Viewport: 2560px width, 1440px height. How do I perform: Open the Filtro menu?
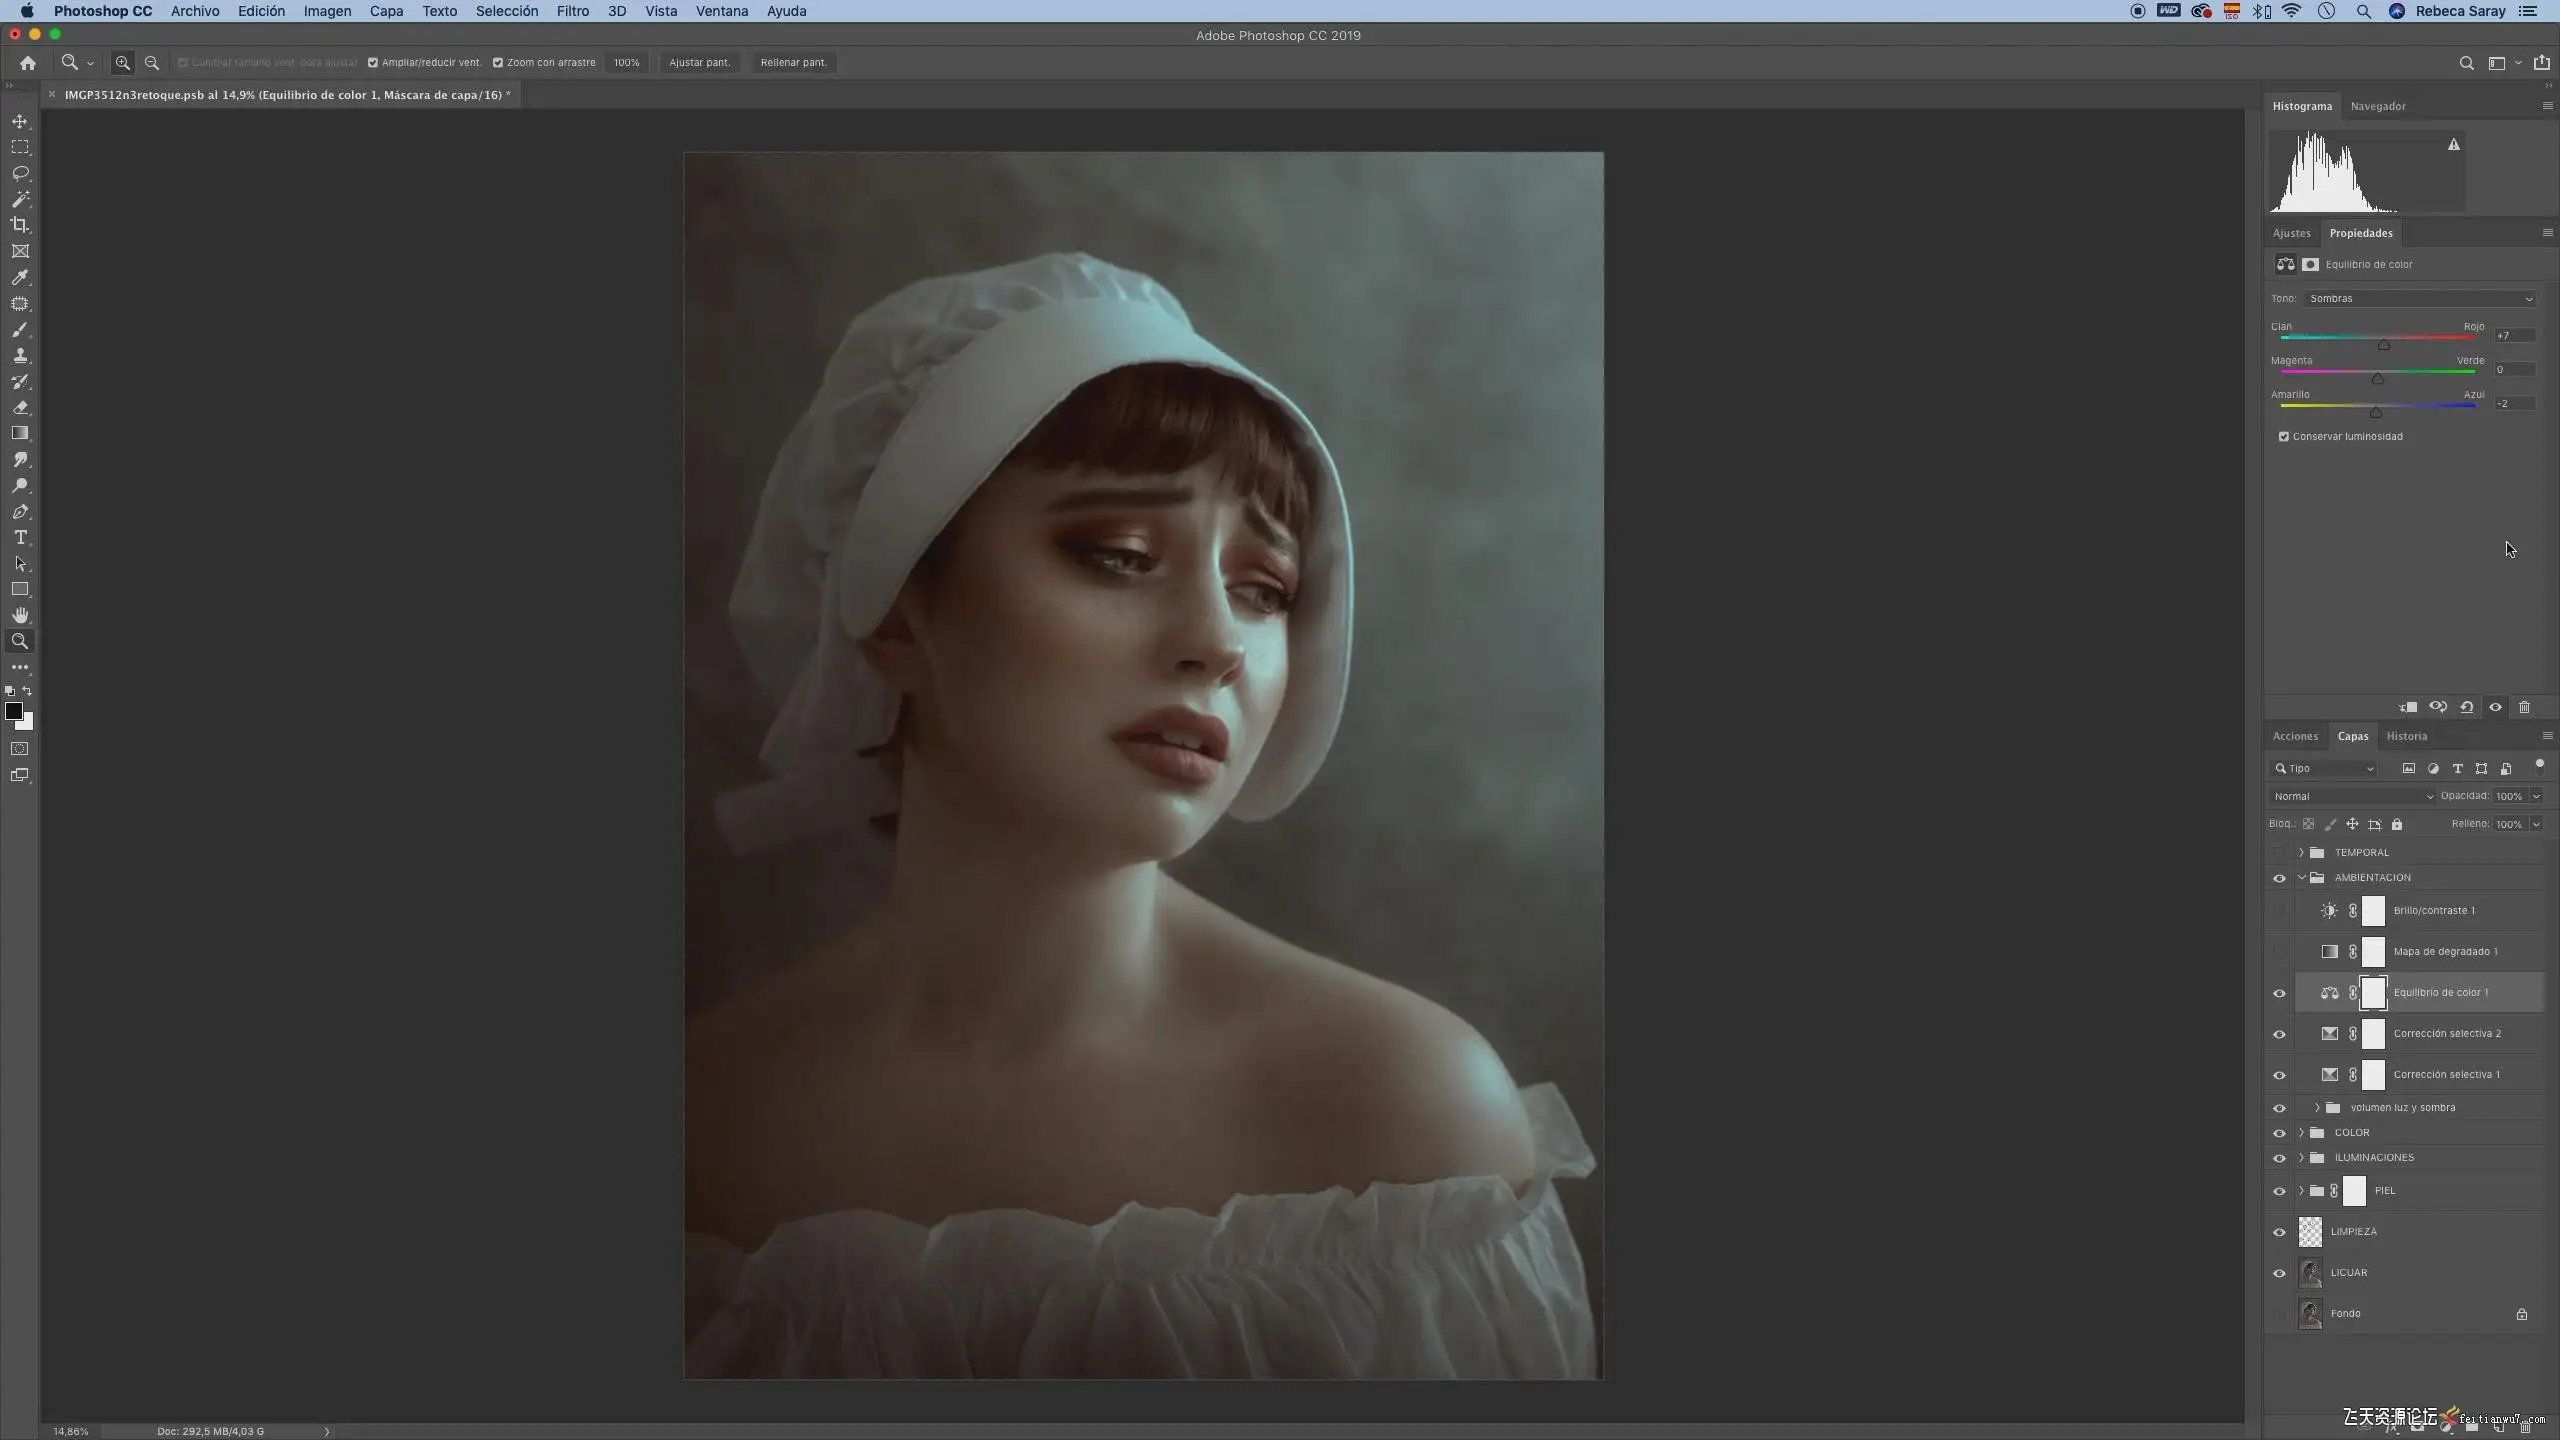(572, 11)
